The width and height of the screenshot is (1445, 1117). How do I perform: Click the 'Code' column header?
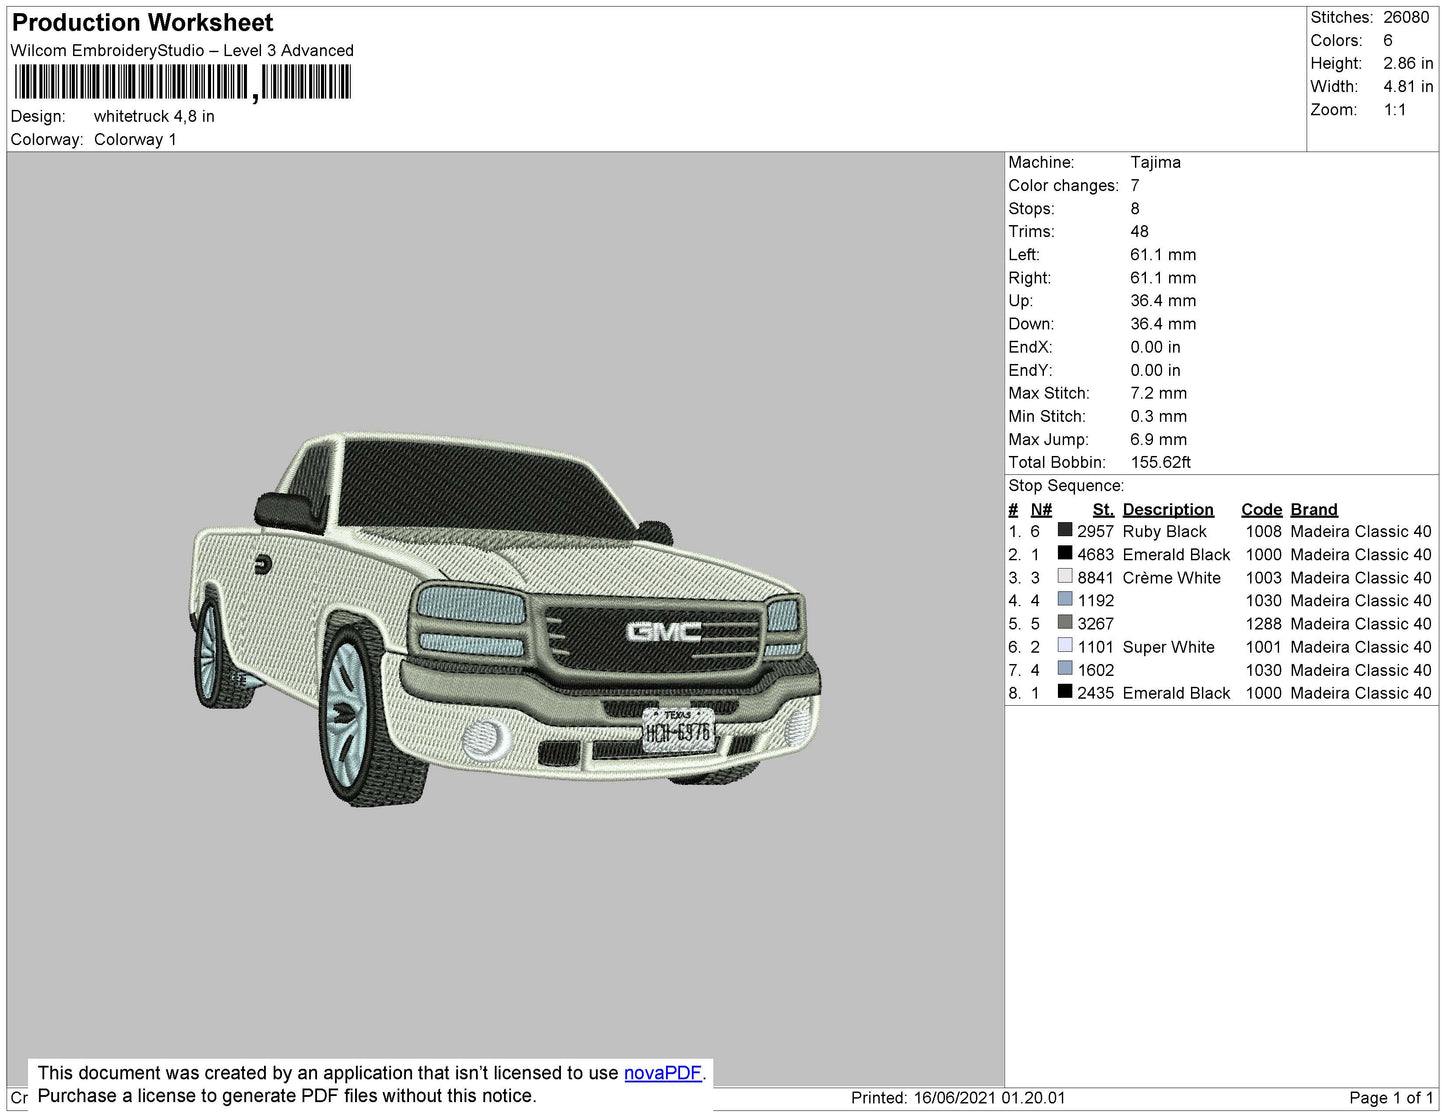[1261, 509]
